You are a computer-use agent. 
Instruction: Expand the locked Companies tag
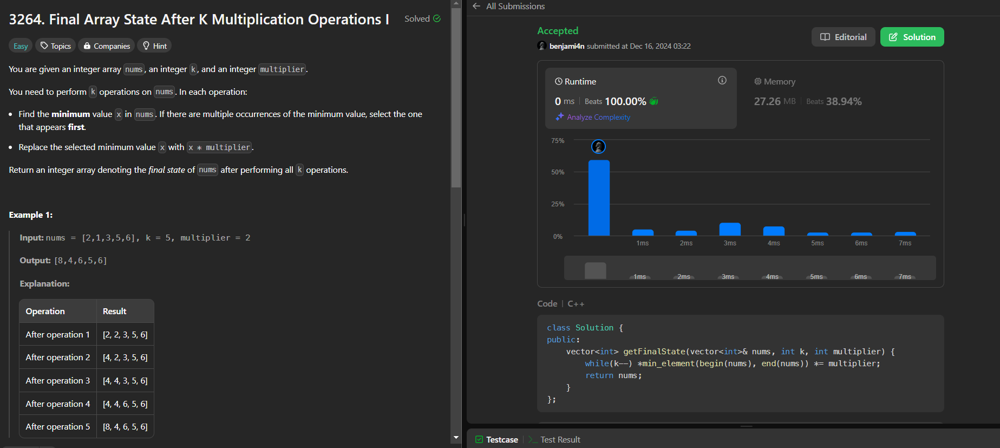point(106,46)
